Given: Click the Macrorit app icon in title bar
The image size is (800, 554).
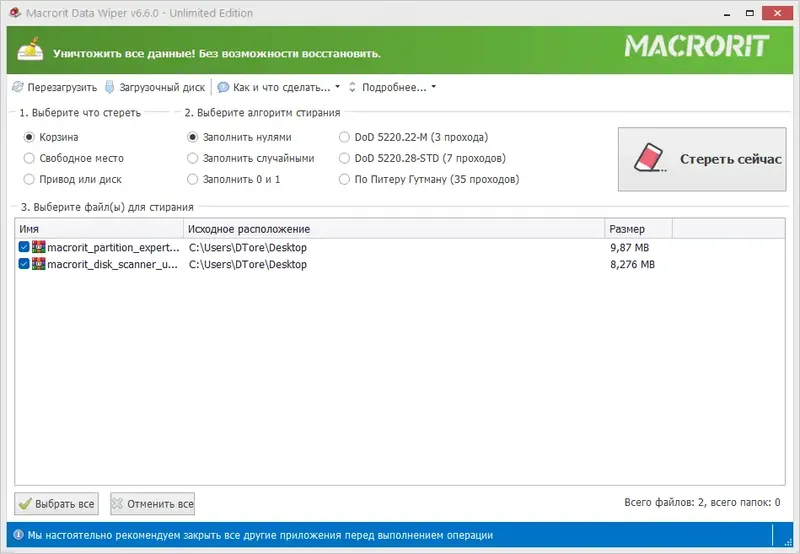Looking at the screenshot, I should pyautogui.click(x=15, y=12).
